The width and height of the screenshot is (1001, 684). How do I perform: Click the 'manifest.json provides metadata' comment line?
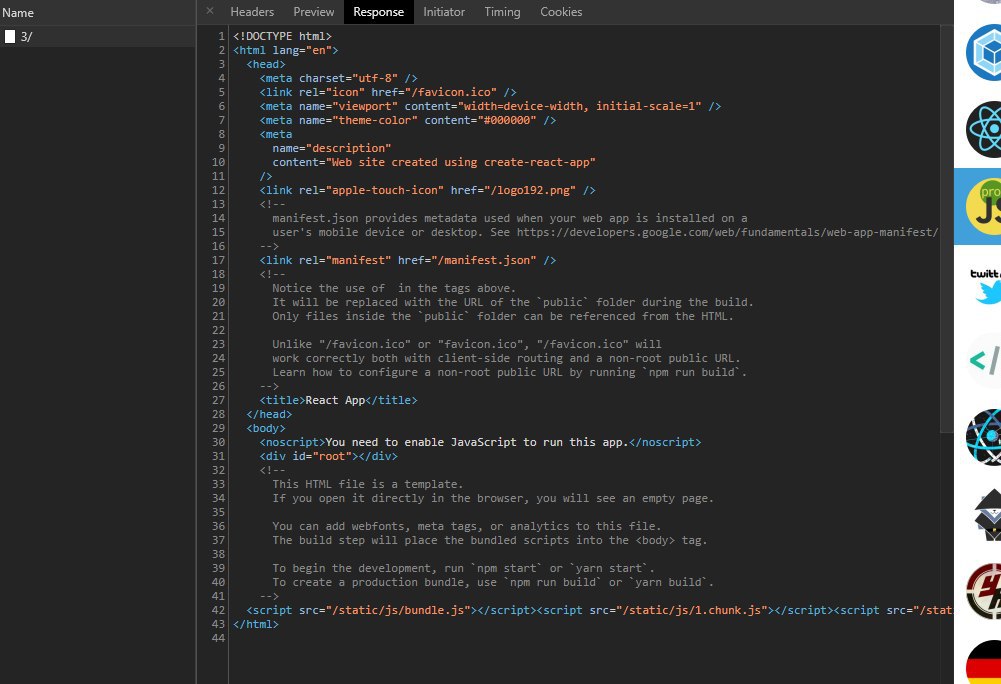509,218
